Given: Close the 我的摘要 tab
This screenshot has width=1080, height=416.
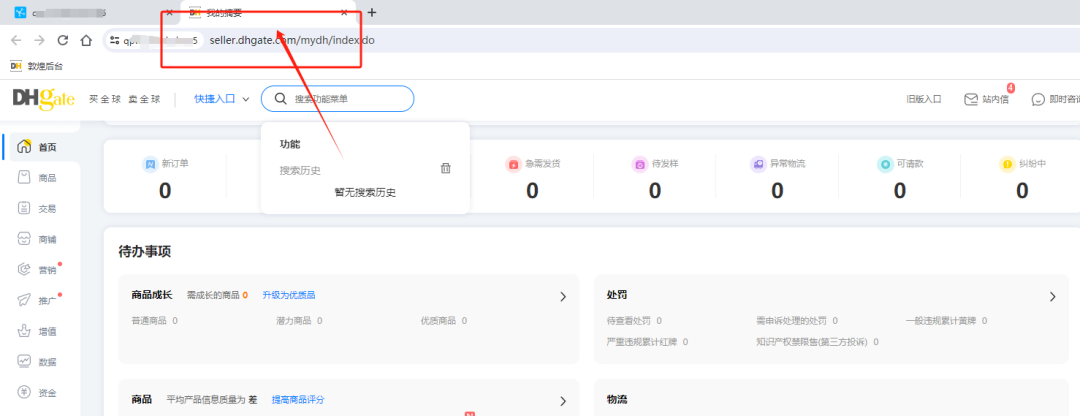Looking at the screenshot, I should [x=344, y=12].
